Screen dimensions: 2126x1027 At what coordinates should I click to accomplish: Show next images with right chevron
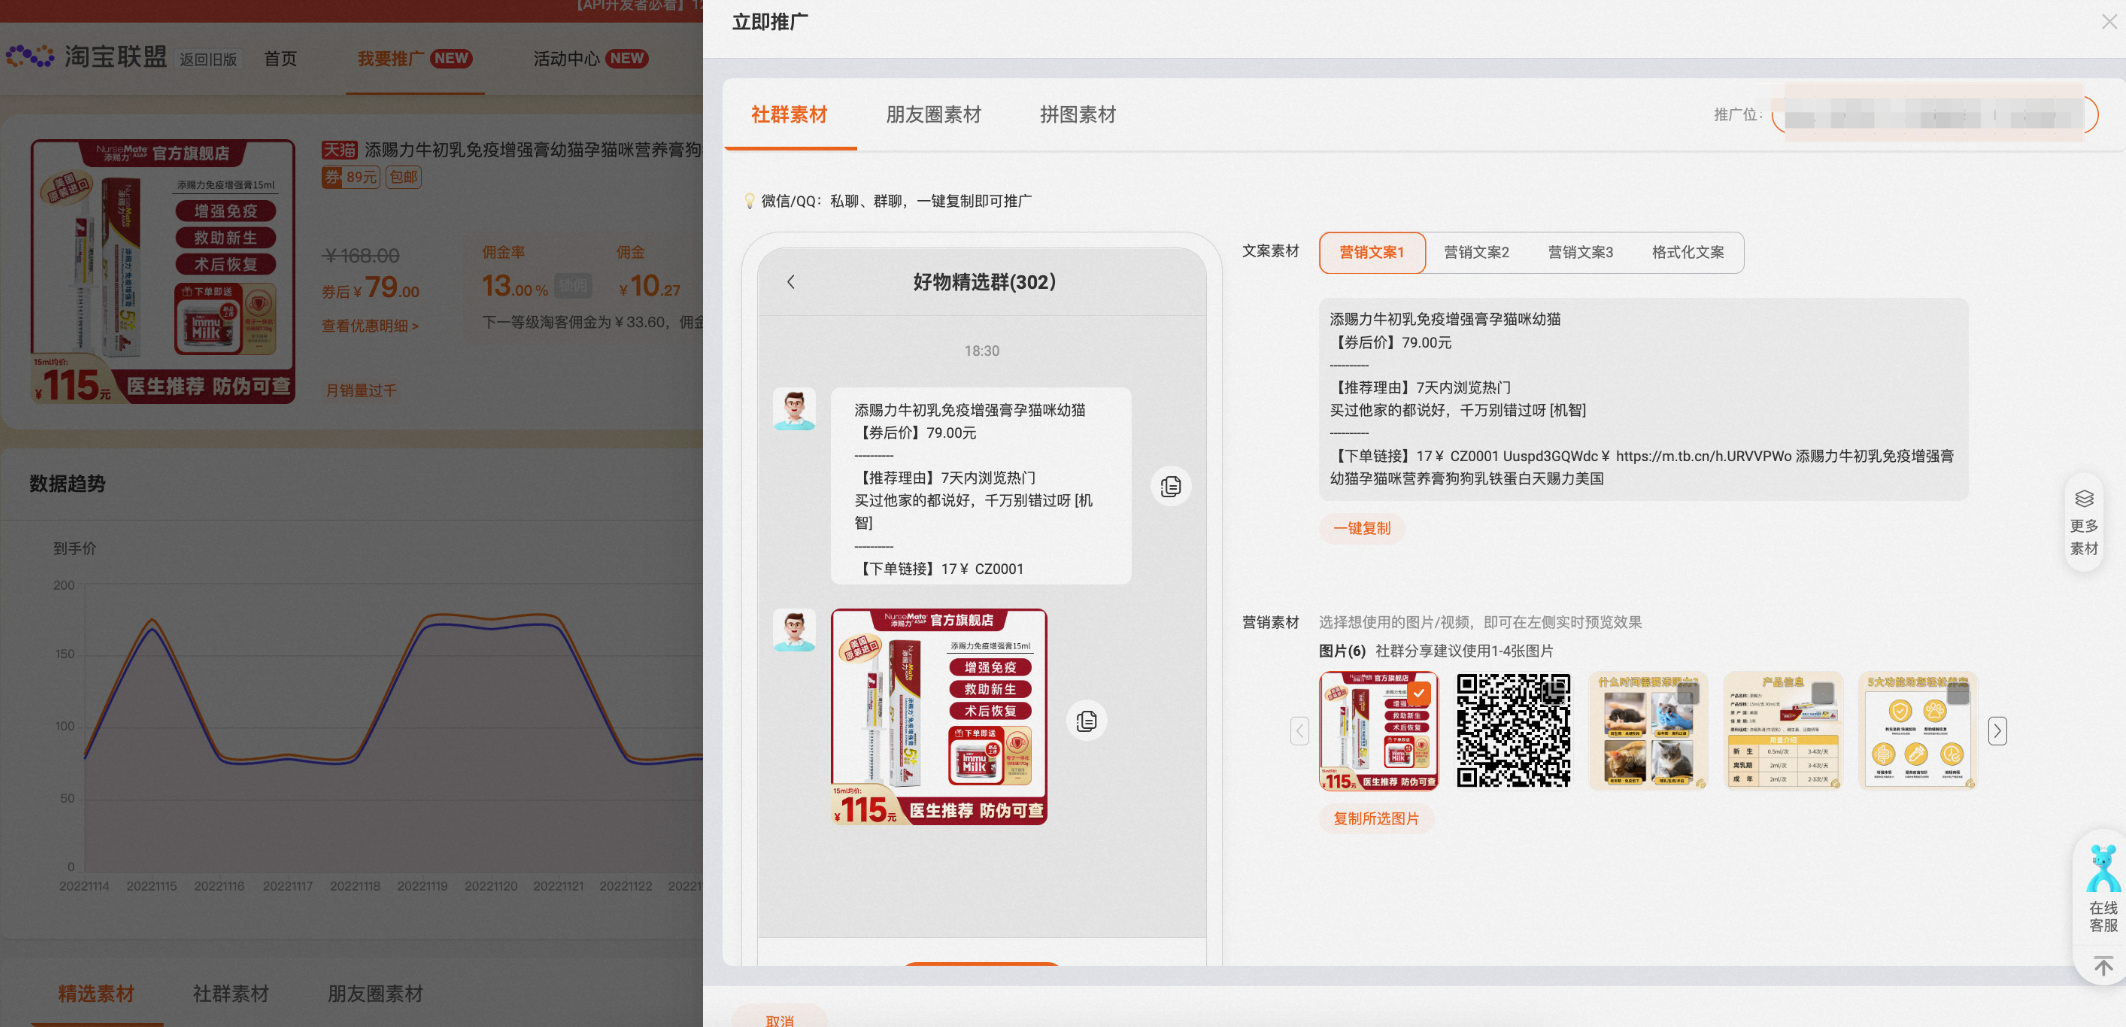point(1997,731)
